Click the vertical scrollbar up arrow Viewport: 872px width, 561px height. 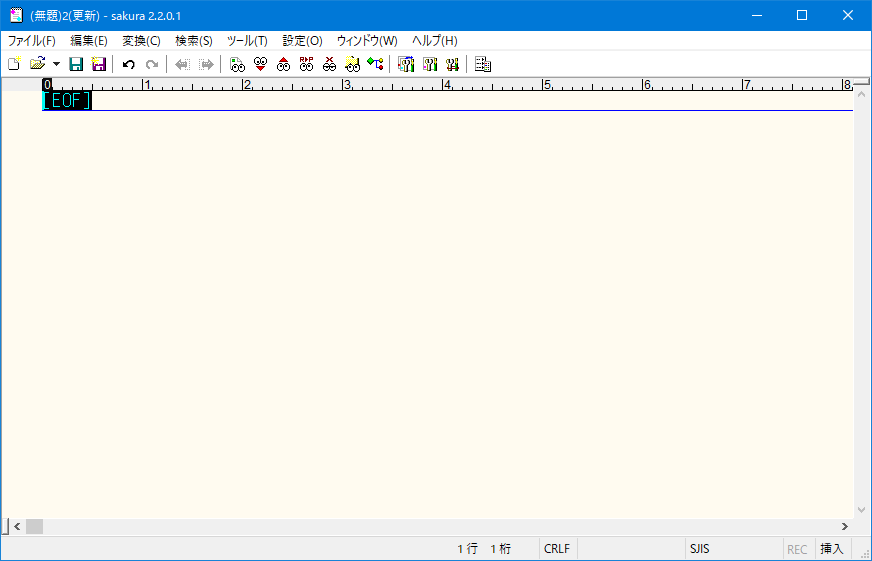click(861, 95)
